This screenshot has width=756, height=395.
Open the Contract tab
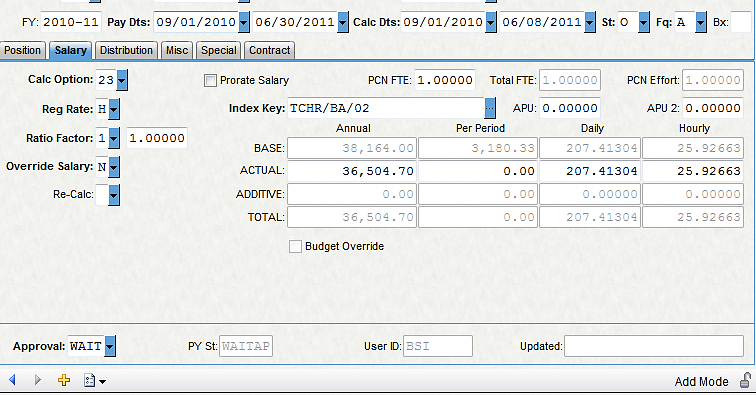[x=270, y=50]
